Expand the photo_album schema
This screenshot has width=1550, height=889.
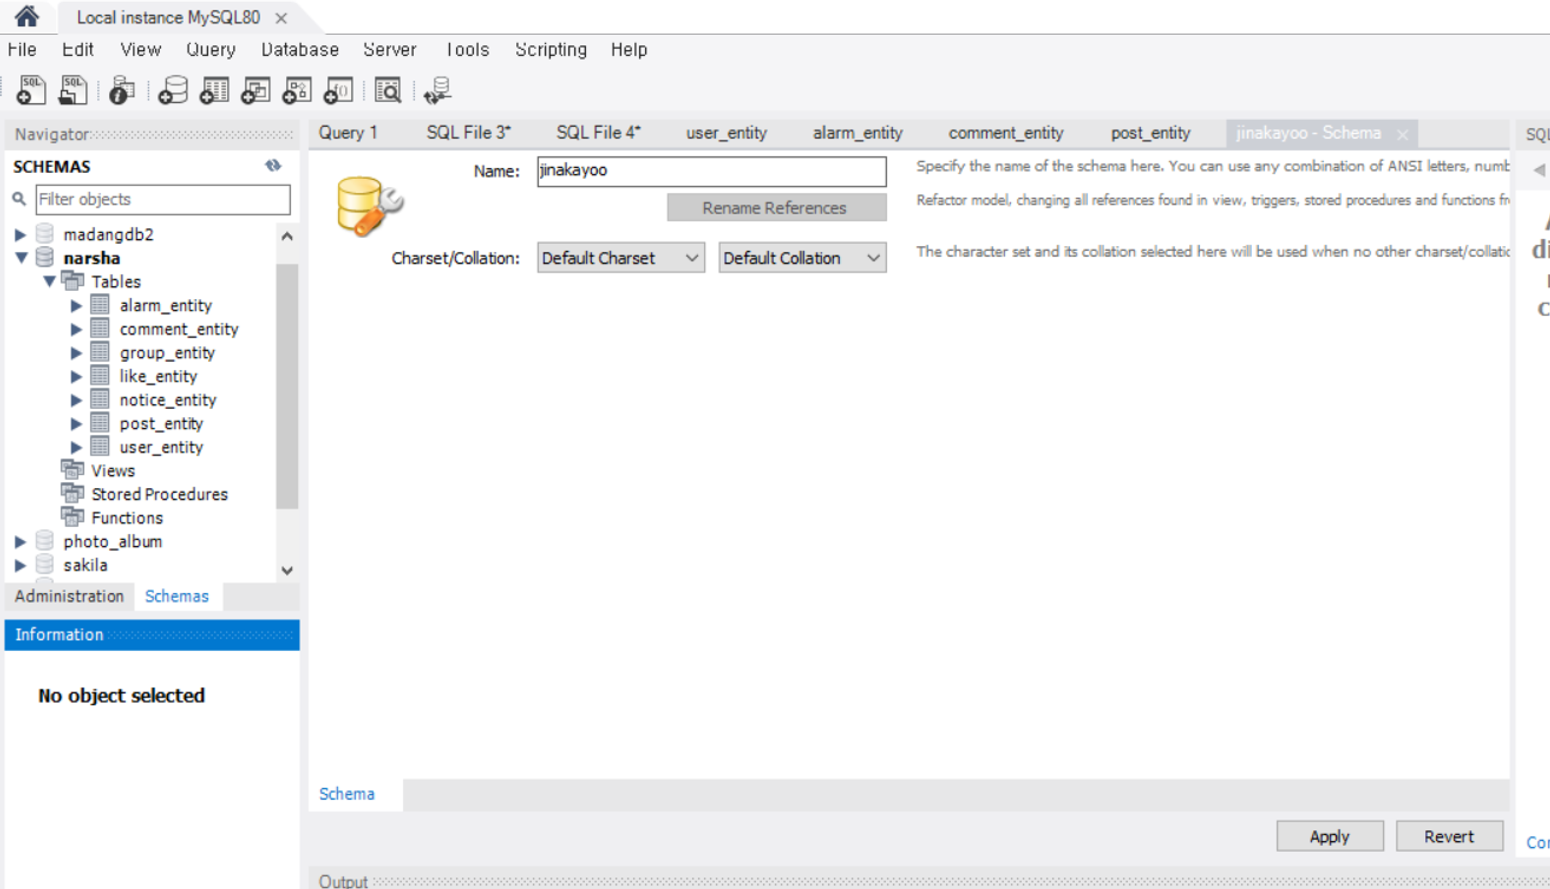point(20,541)
